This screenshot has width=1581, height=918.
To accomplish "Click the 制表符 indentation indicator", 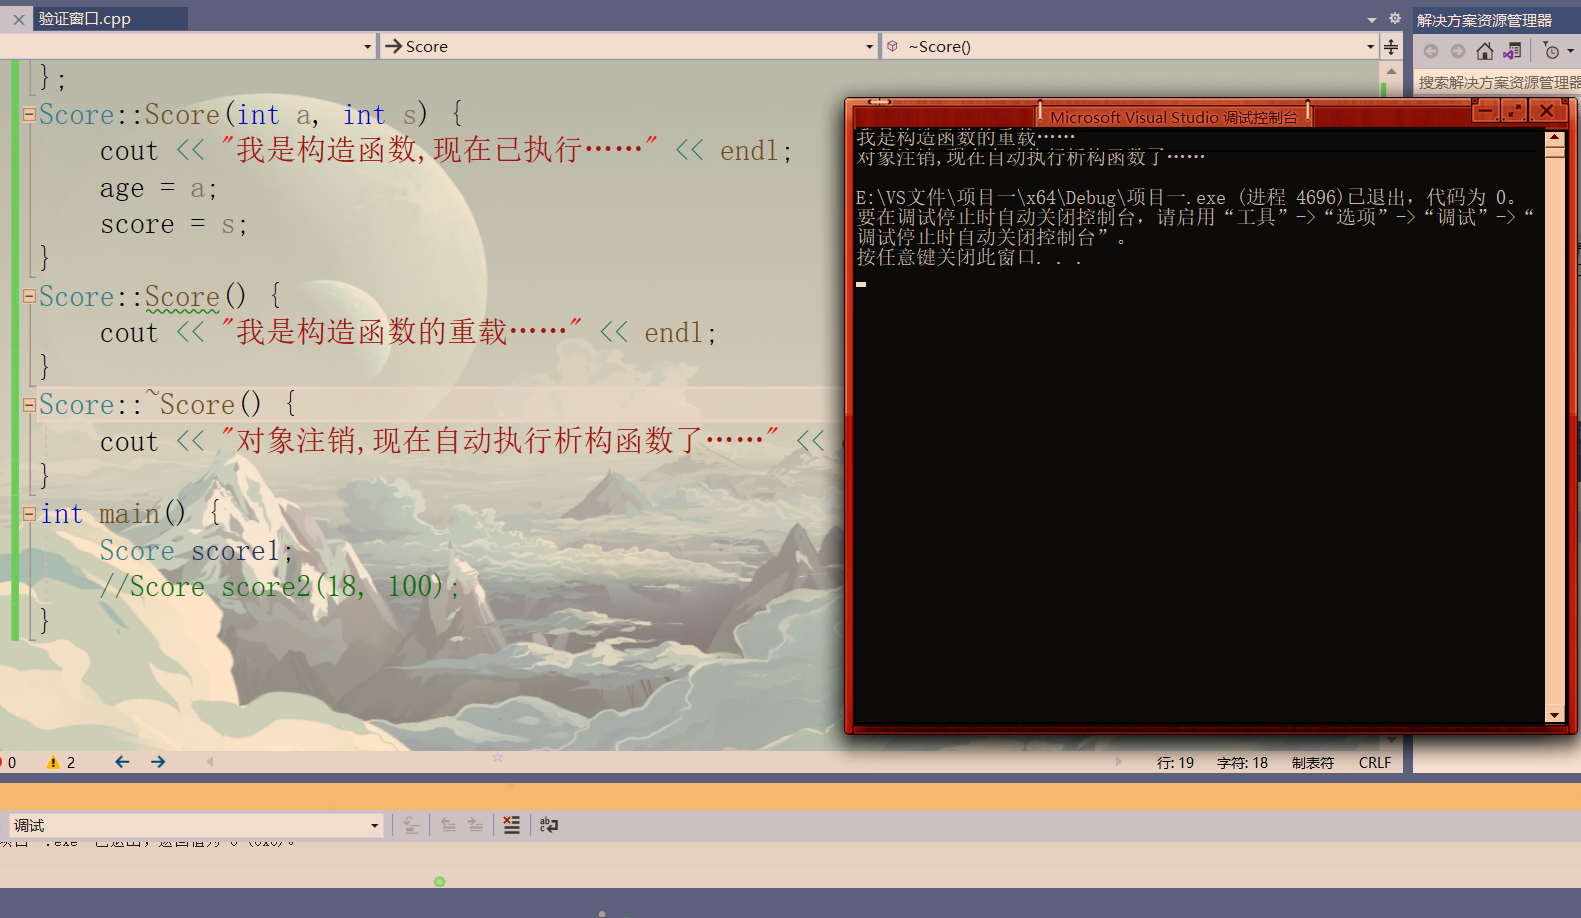I will tap(1313, 763).
